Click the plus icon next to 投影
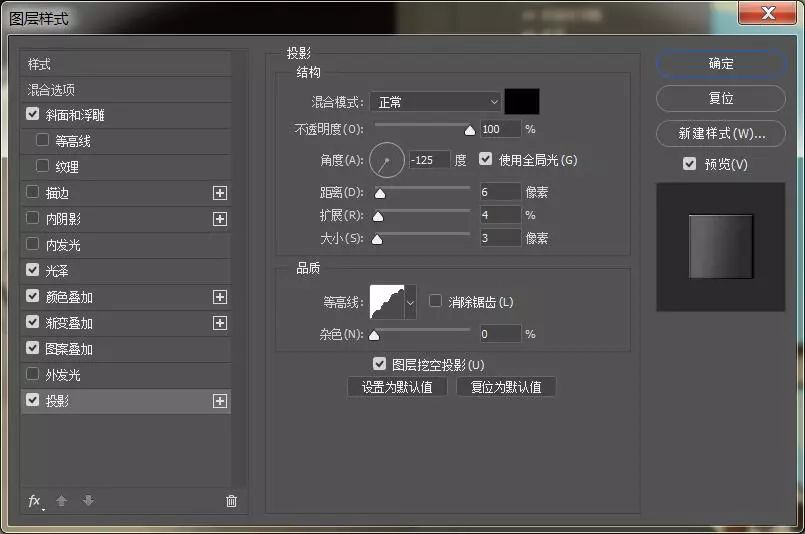The width and height of the screenshot is (805, 534). pyautogui.click(x=220, y=401)
